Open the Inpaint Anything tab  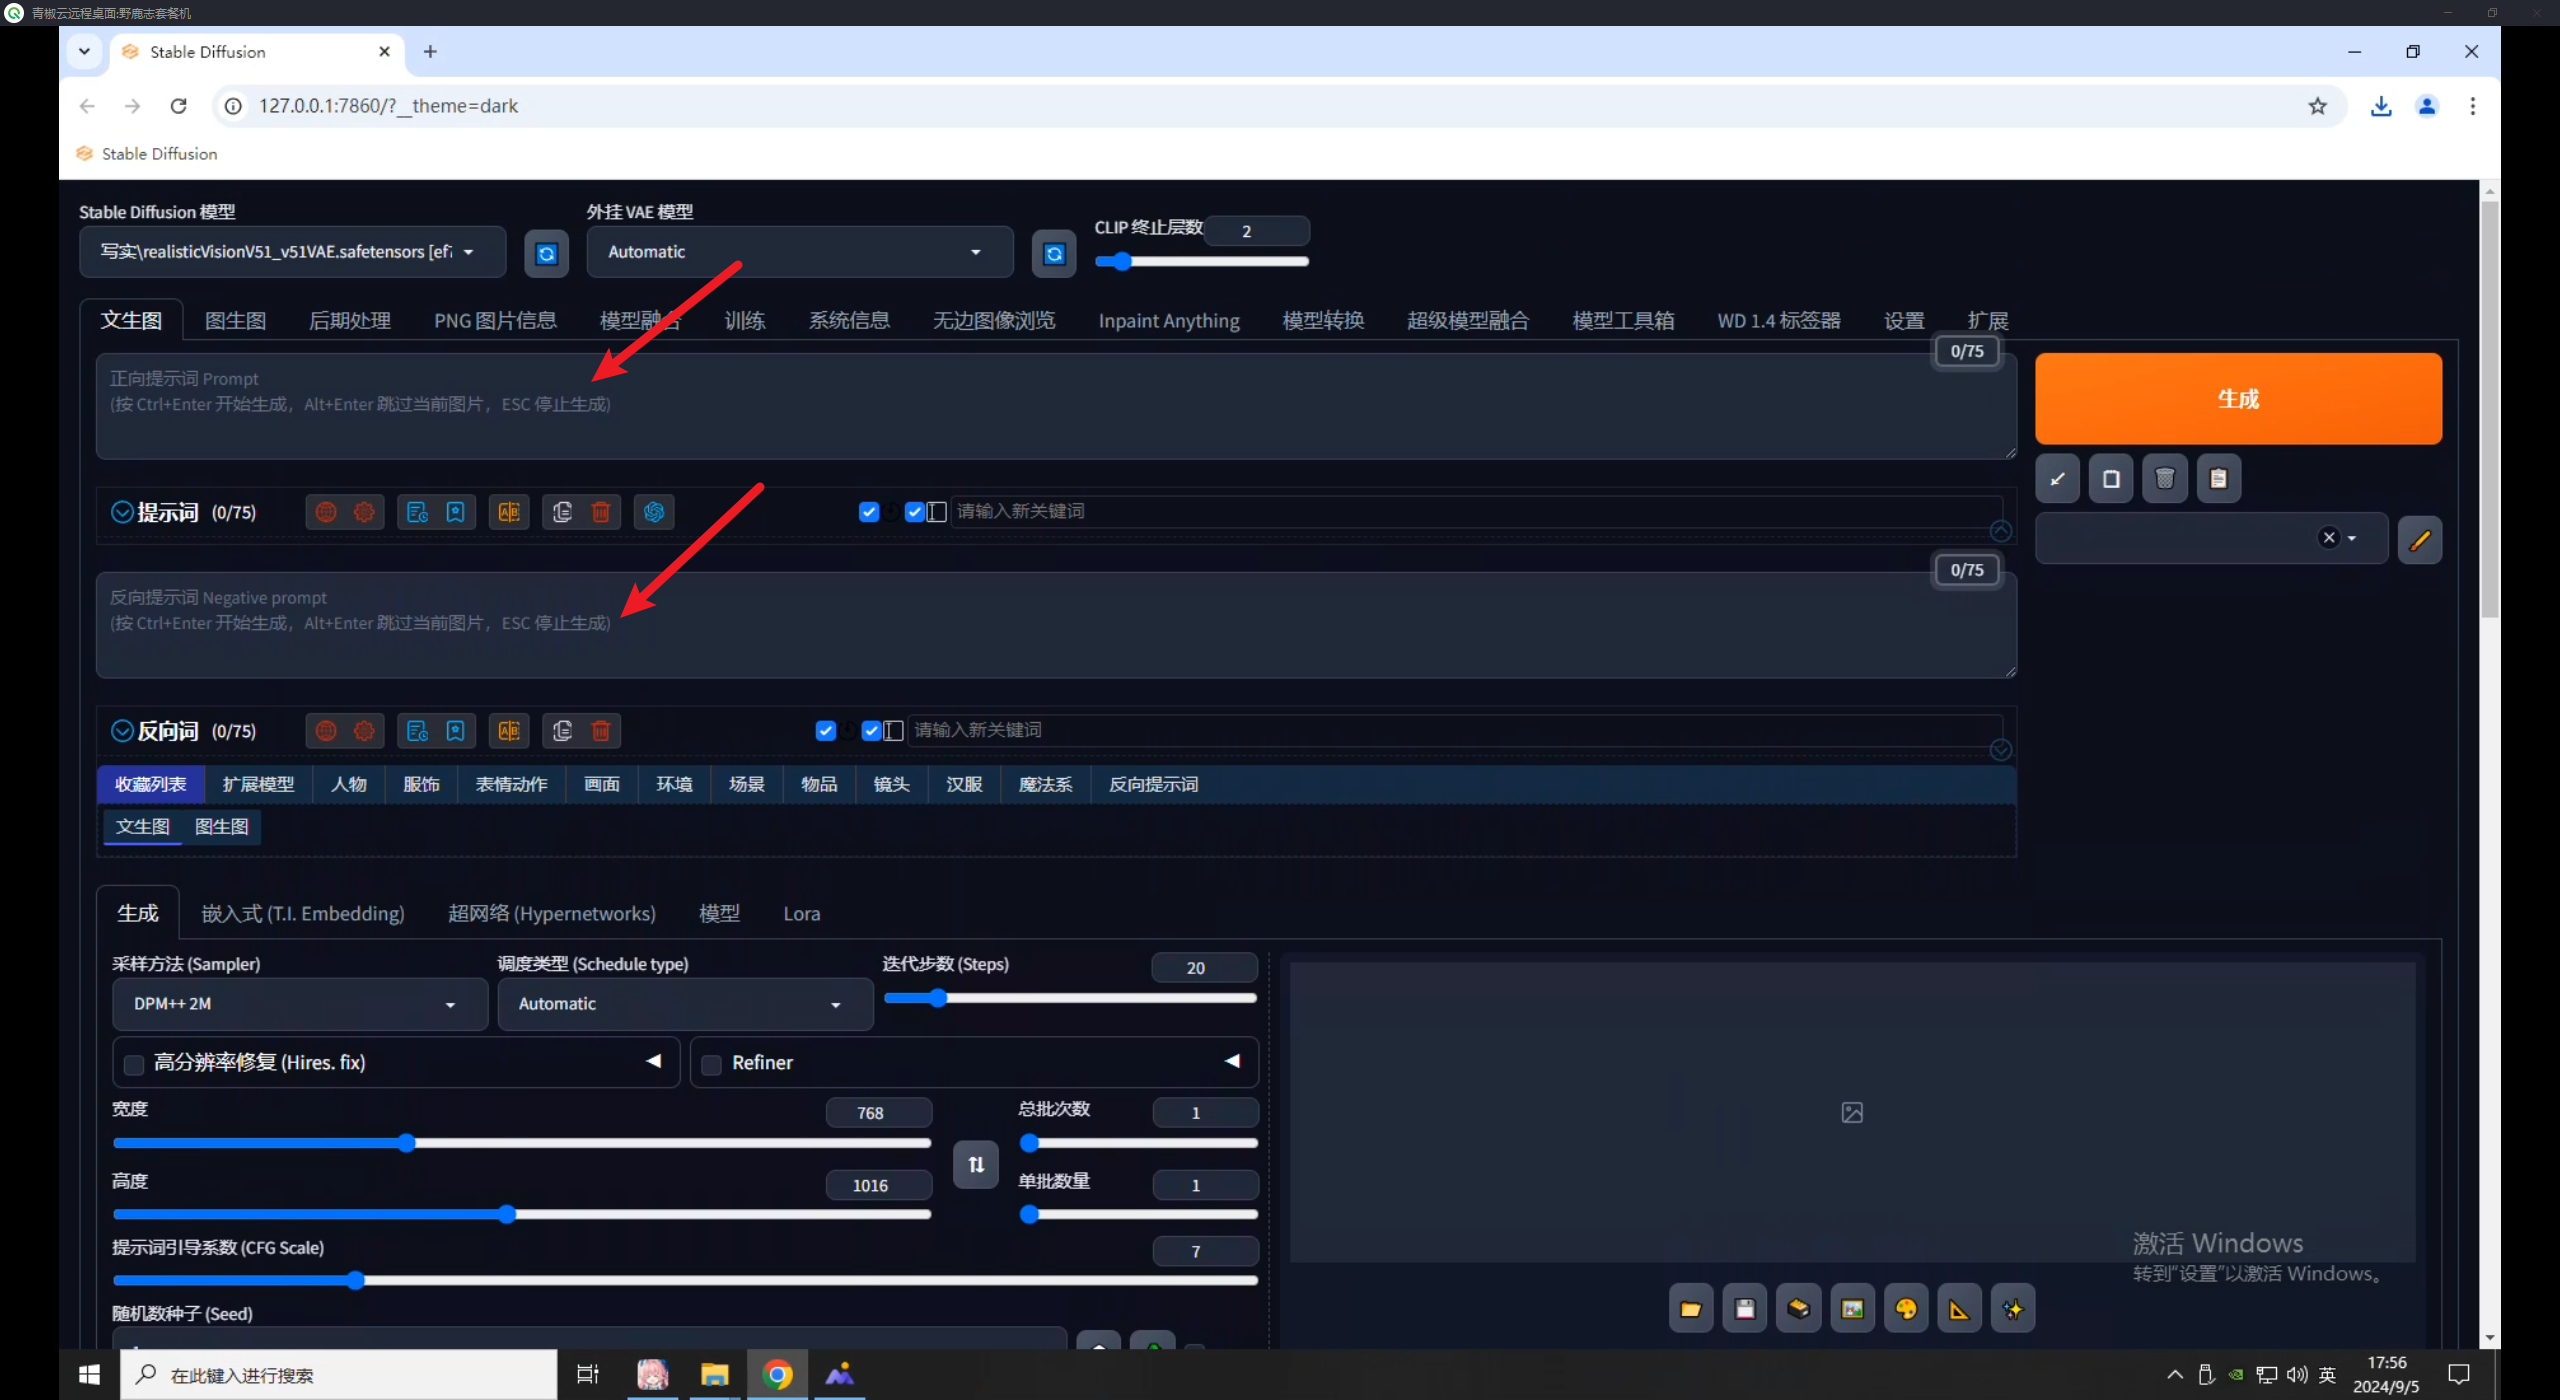(1169, 321)
